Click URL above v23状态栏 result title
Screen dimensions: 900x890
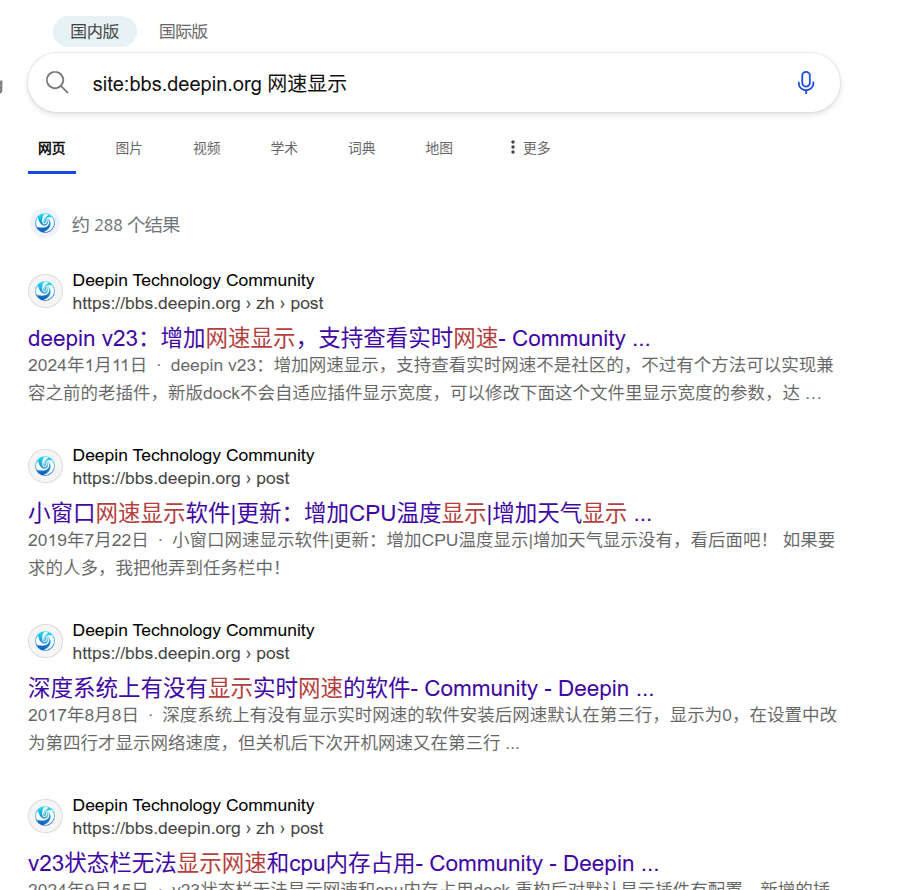[x=198, y=829]
